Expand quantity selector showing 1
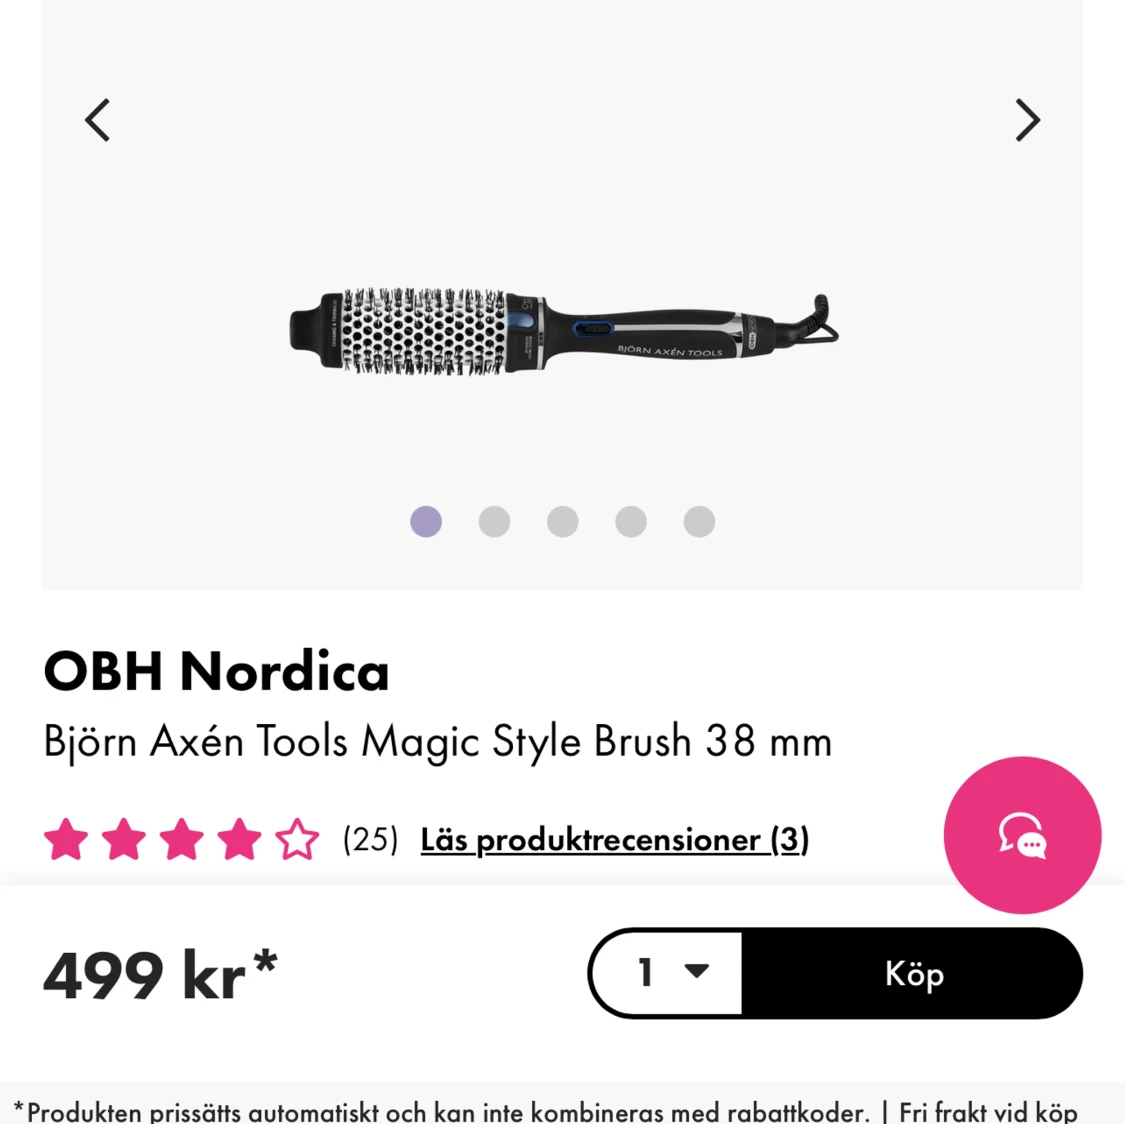The height and width of the screenshot is (1124, 1125). point(665,973)
